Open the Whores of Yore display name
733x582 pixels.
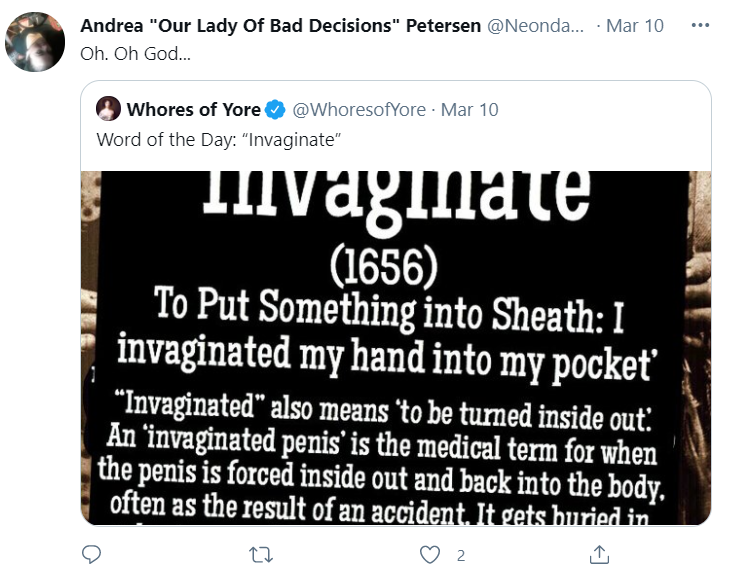pos(194,110)
